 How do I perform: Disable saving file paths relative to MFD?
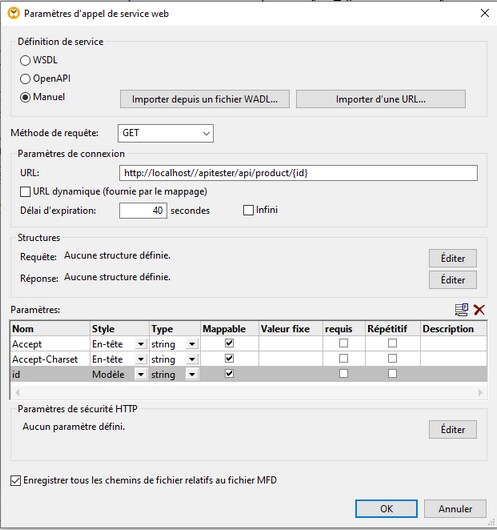(16, 480)
